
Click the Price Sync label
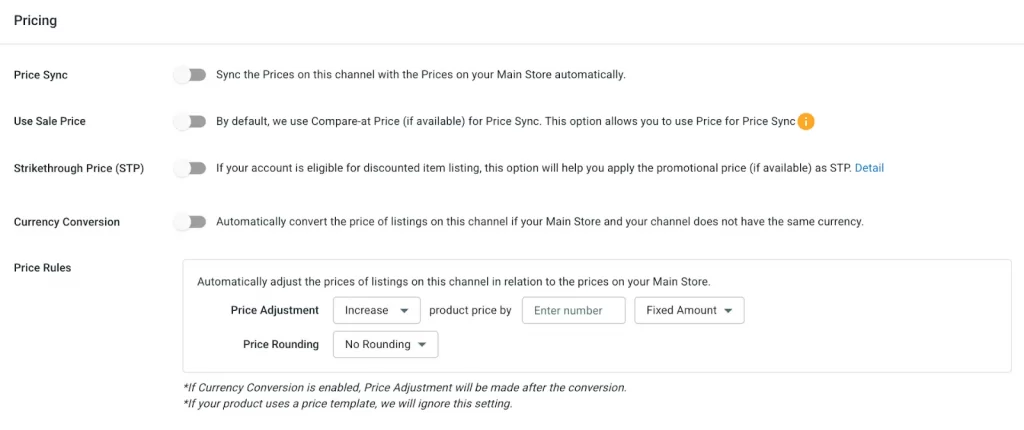coord(40,75)
